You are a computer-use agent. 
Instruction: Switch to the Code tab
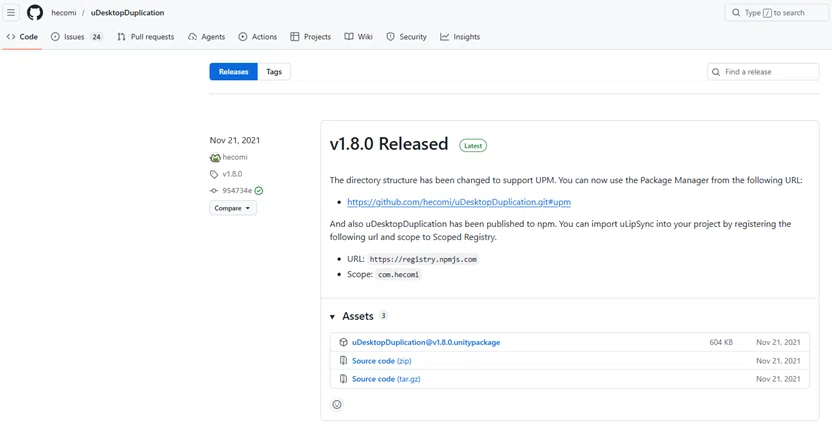22,37
